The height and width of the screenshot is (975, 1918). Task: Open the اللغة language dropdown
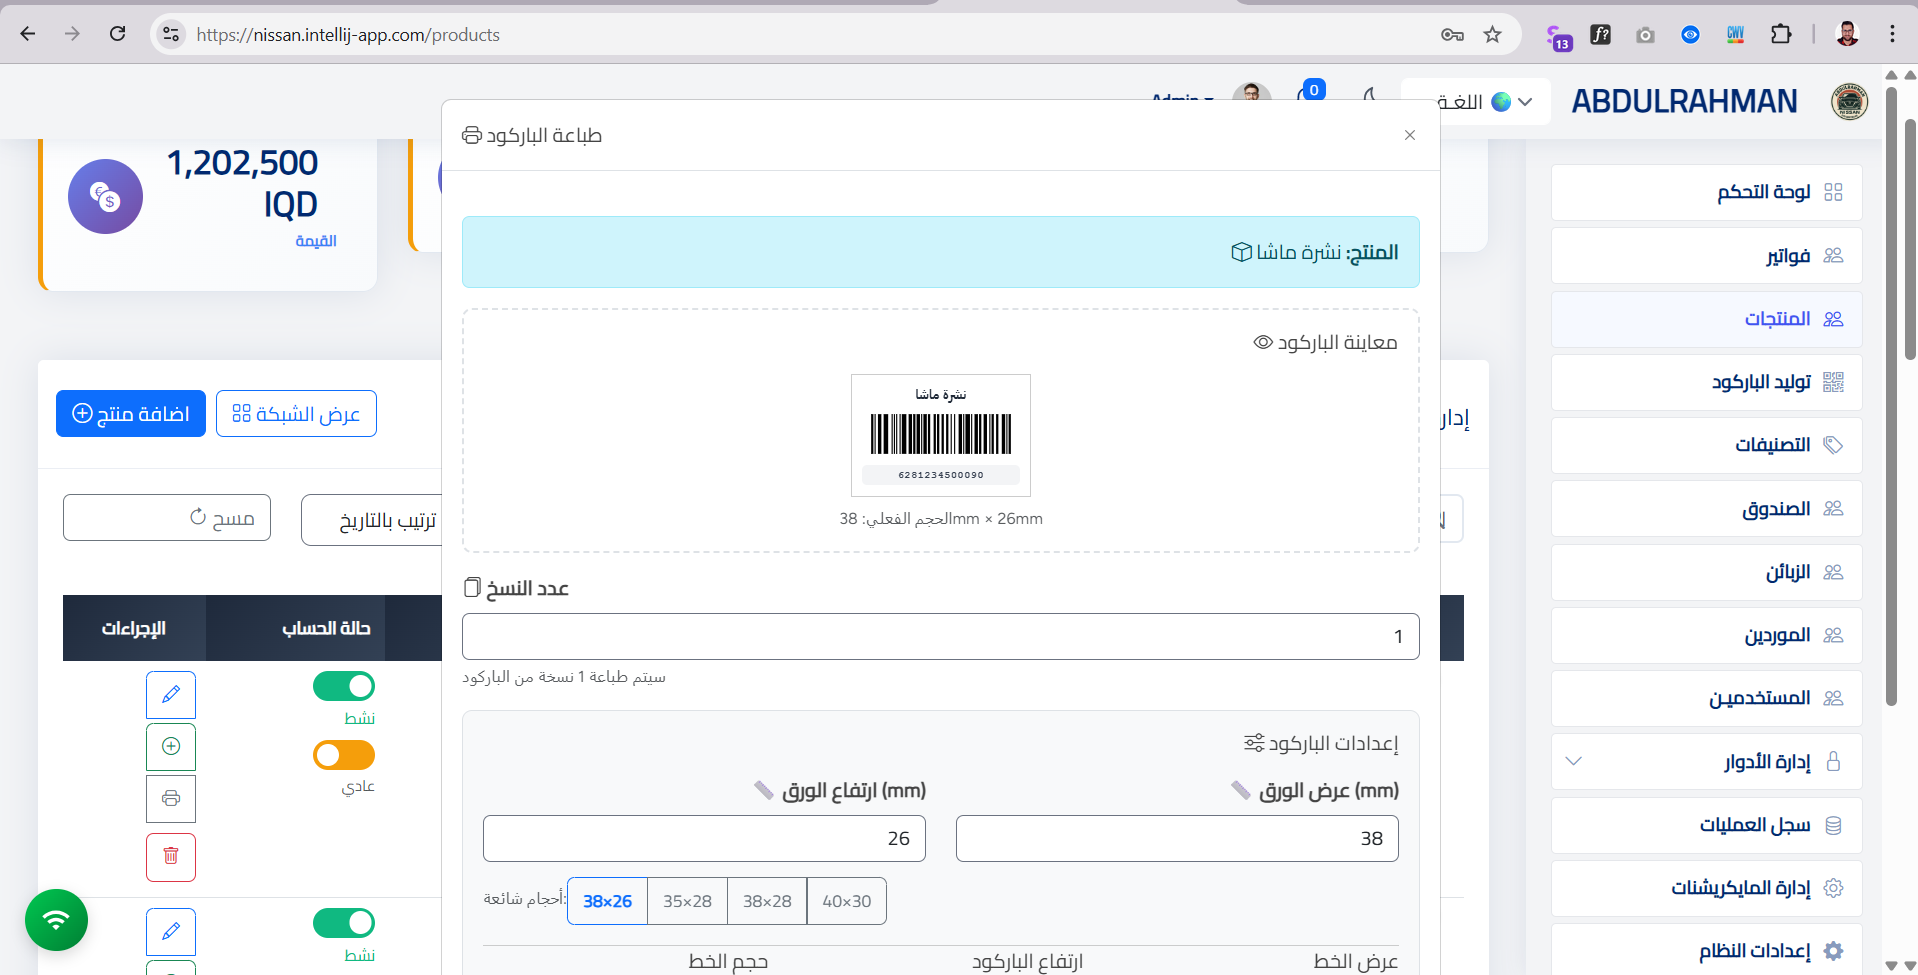(1474, 101)
